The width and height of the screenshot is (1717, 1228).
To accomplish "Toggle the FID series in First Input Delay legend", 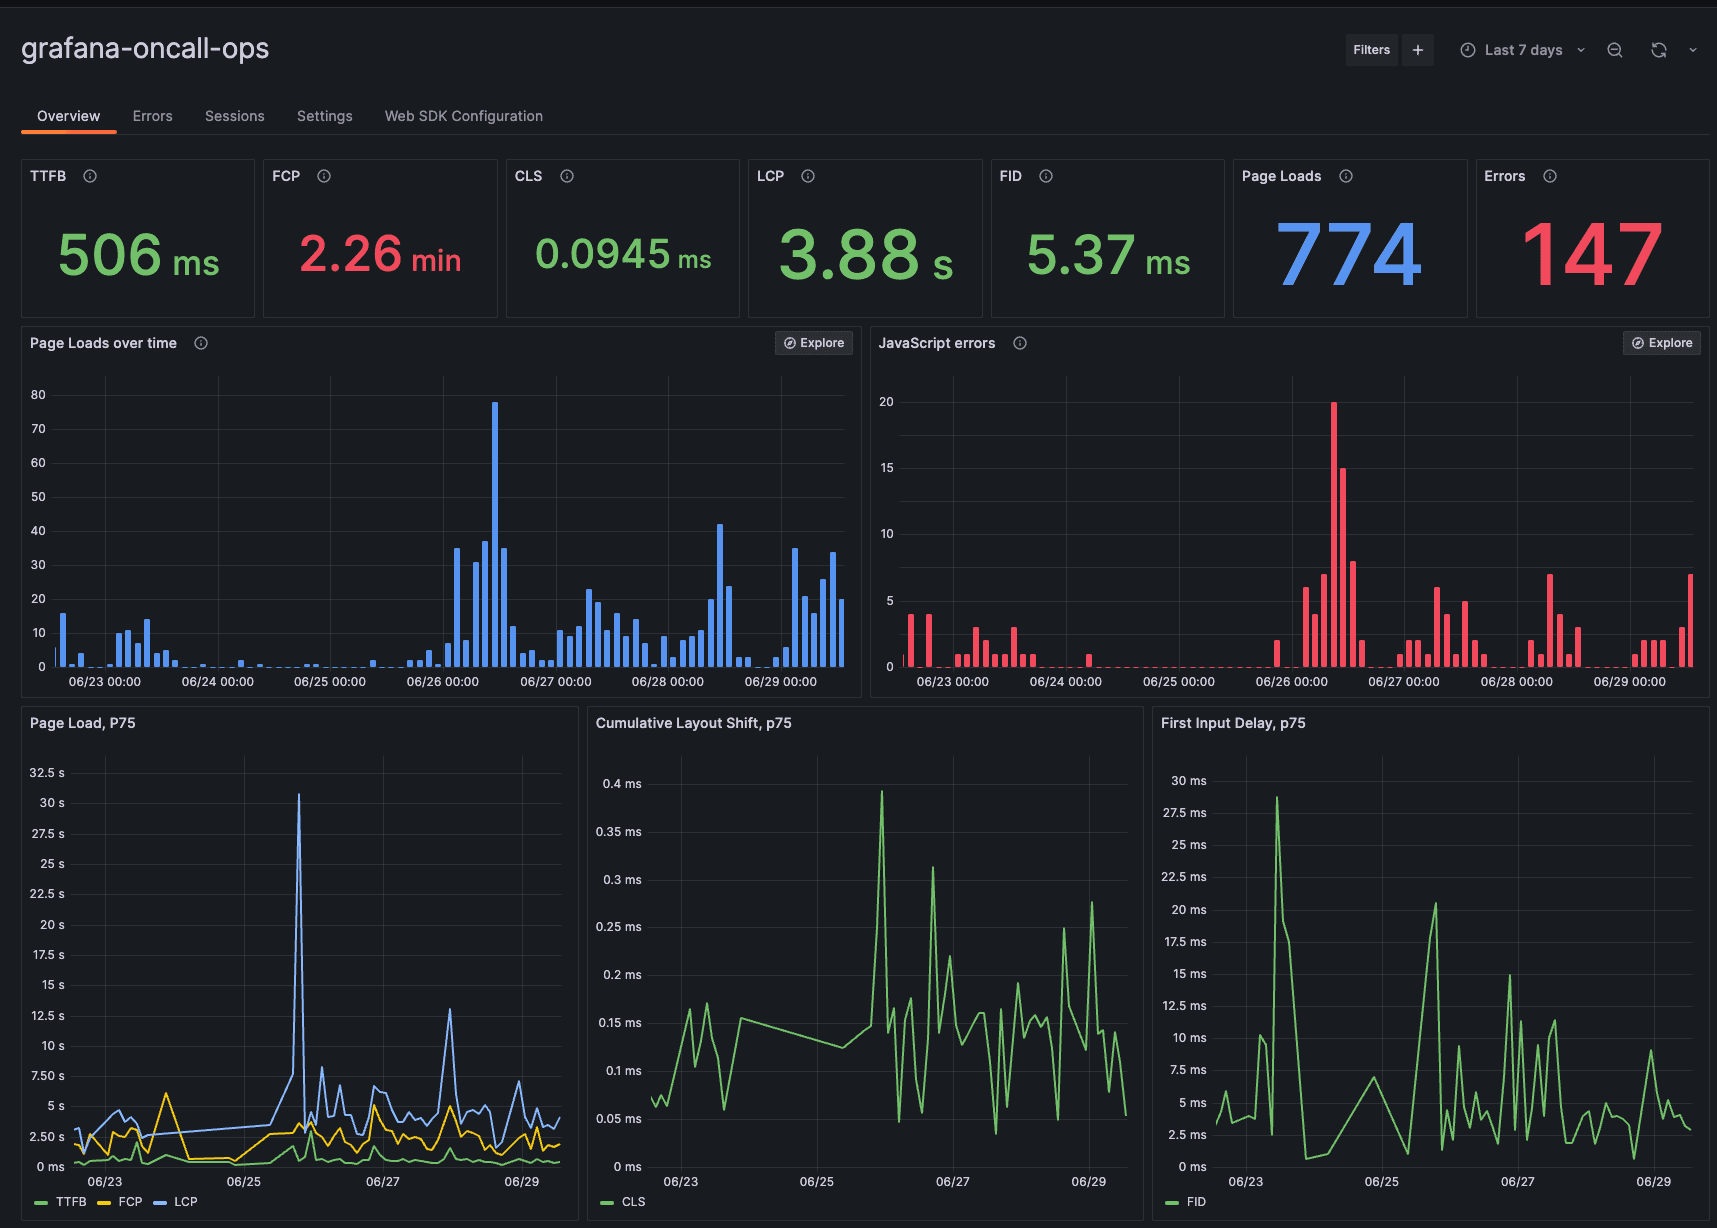I will click(1194, 1202).
